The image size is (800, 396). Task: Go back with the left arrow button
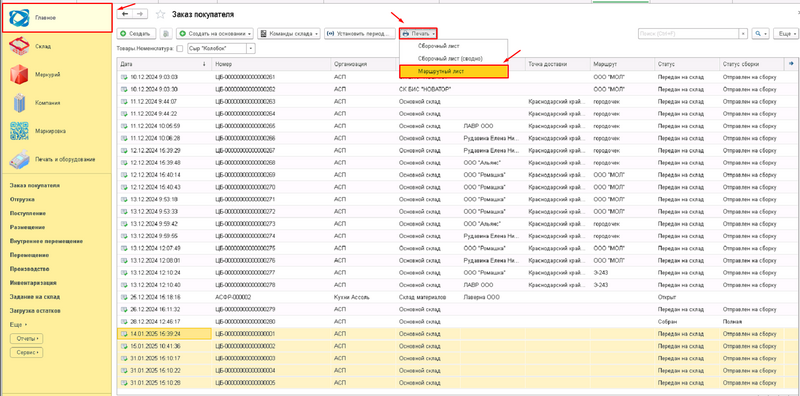pyautogui.click(x=125, y=14)
